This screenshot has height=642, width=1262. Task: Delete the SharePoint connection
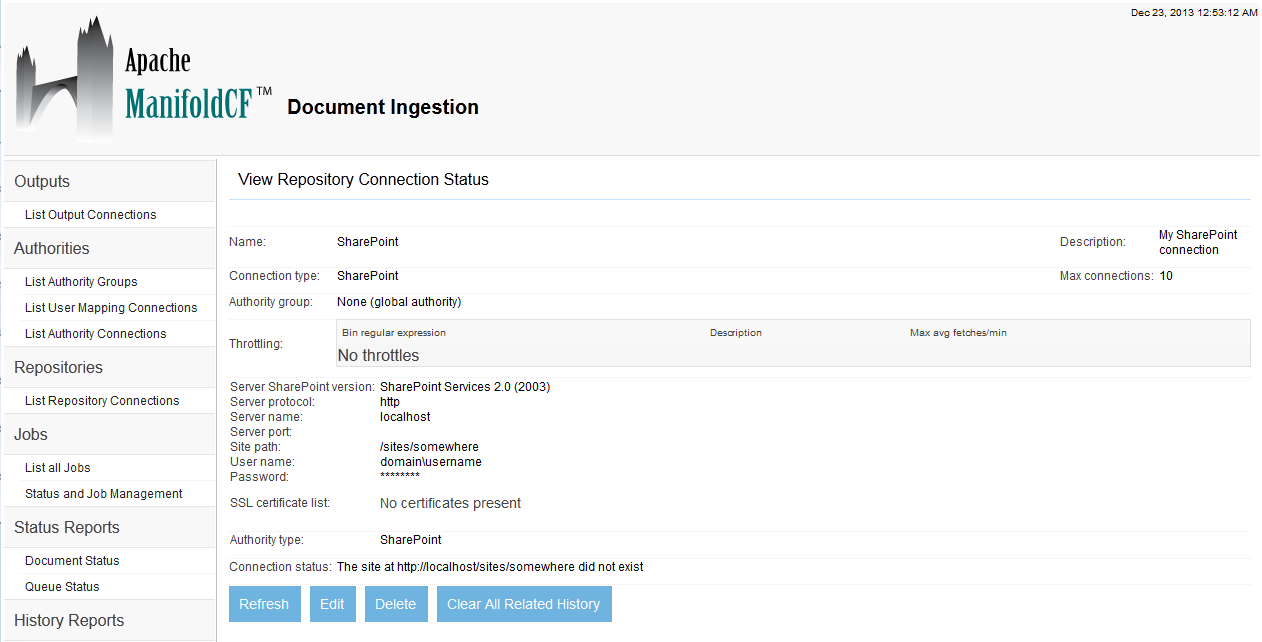click(395, 603)
